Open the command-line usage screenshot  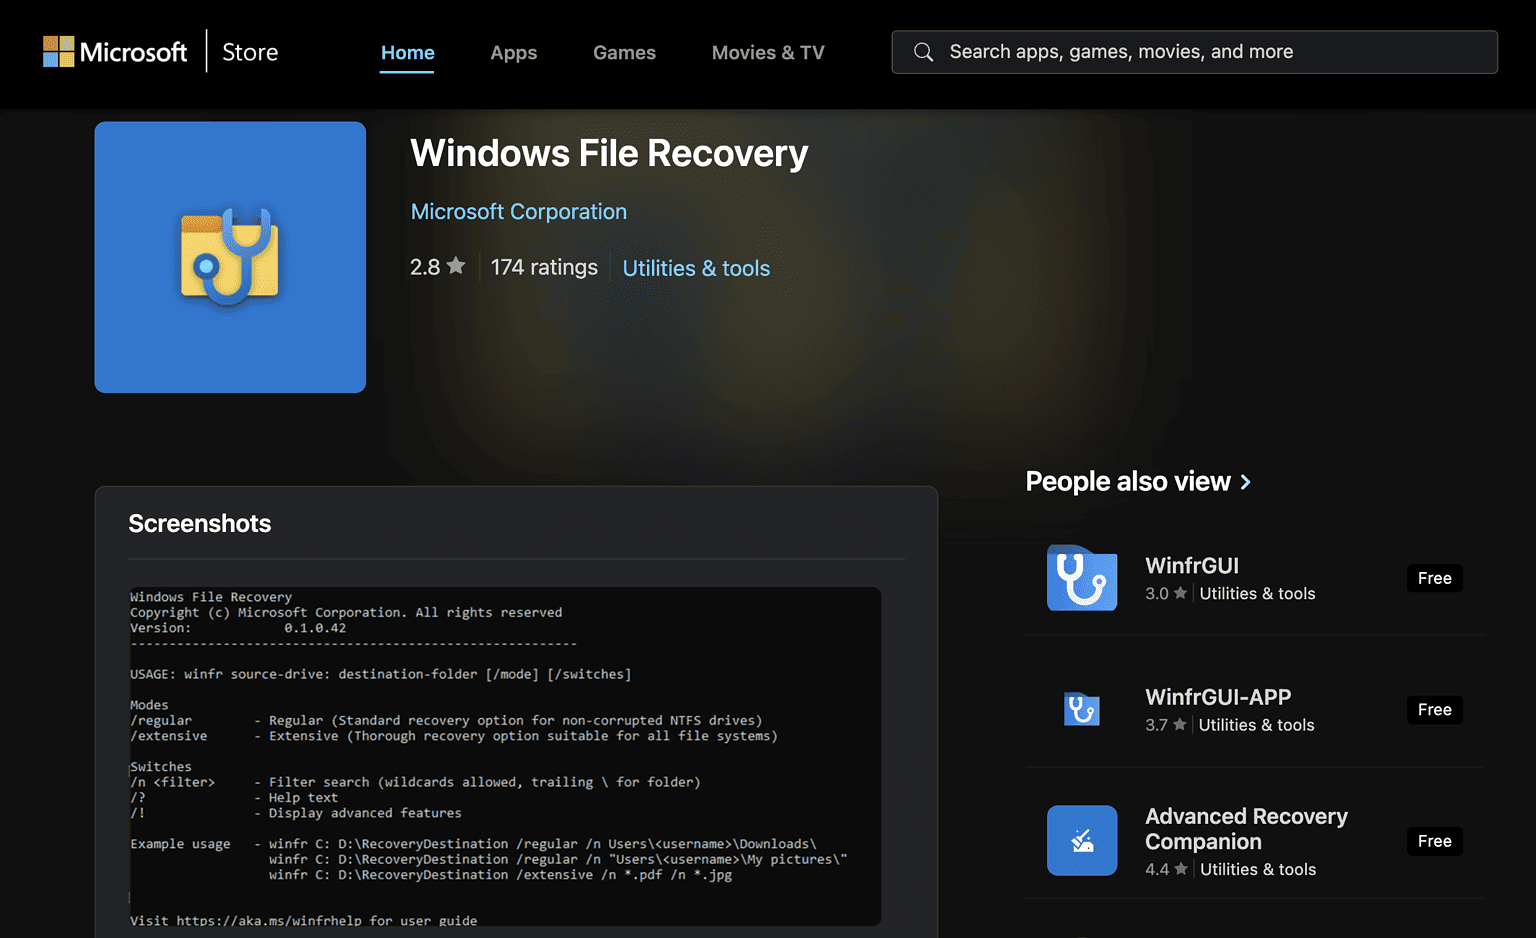pos(505,754)
